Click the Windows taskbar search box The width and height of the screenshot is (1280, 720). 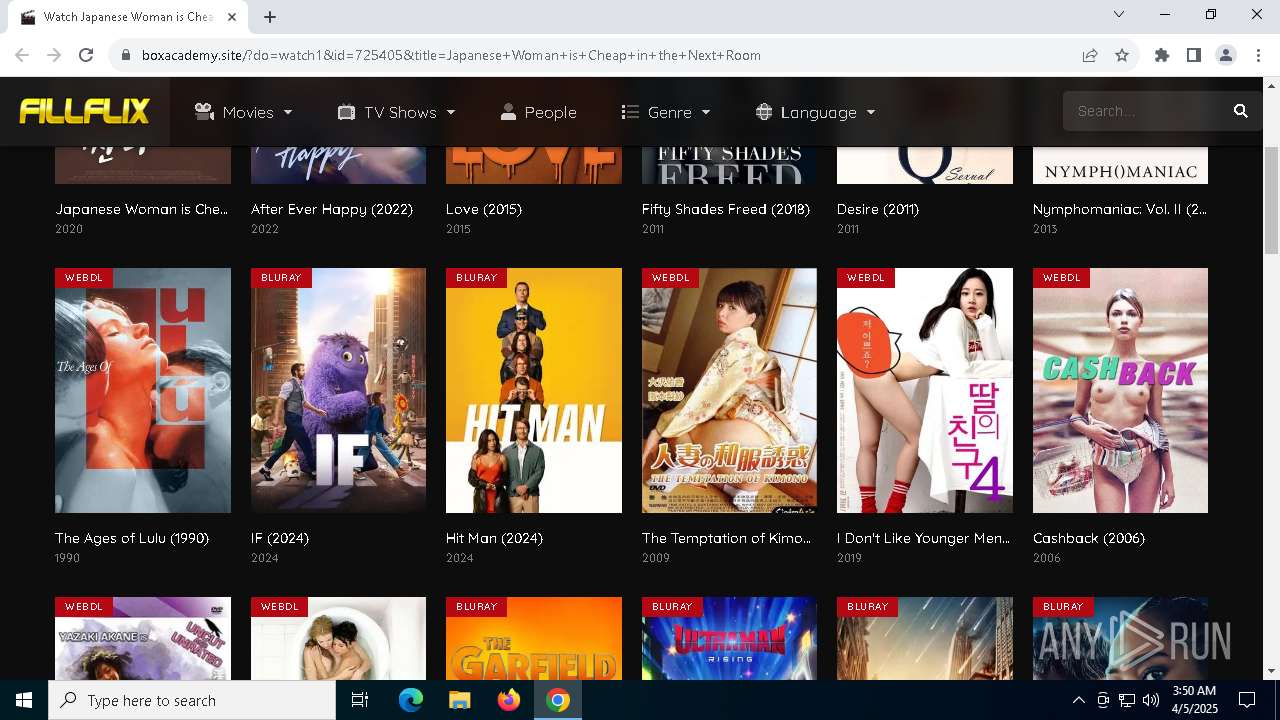(192, 700)
